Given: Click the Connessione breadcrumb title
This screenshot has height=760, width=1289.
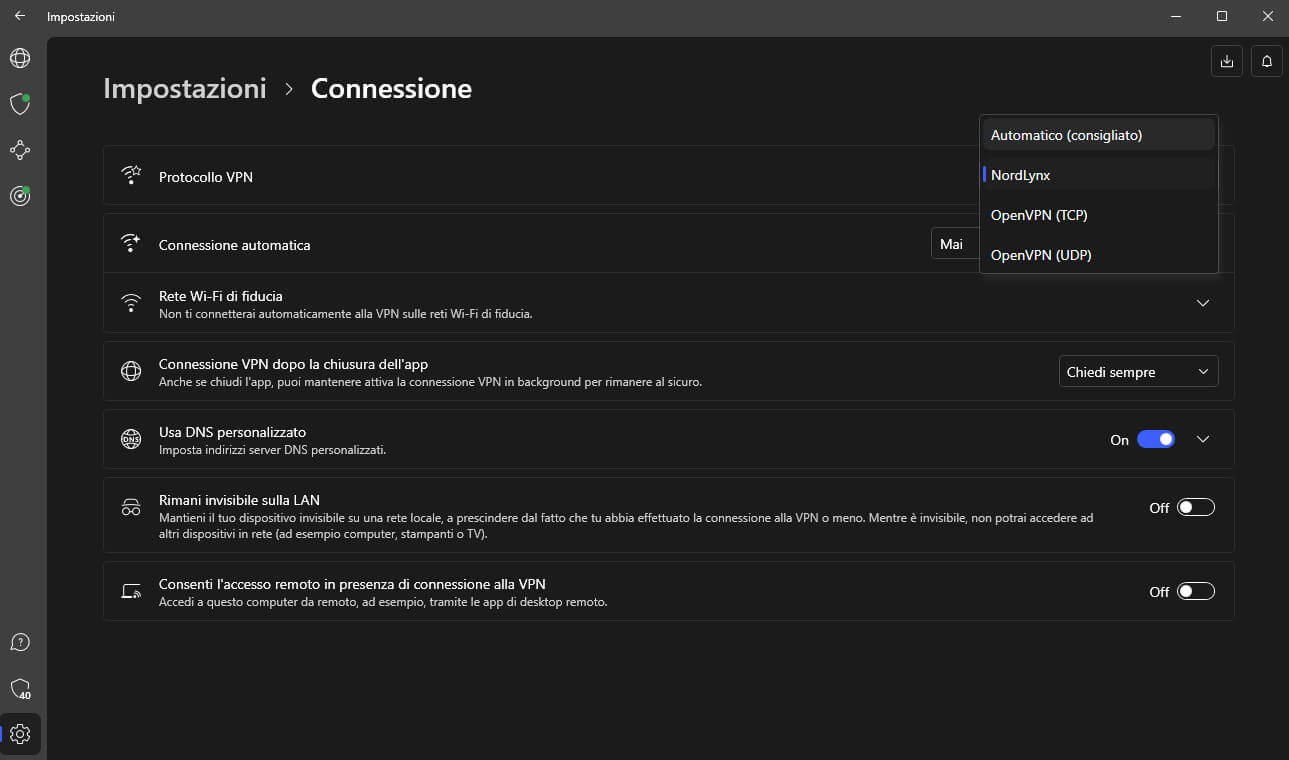Looking at the screenshot, I should click(x=391, y=88).
